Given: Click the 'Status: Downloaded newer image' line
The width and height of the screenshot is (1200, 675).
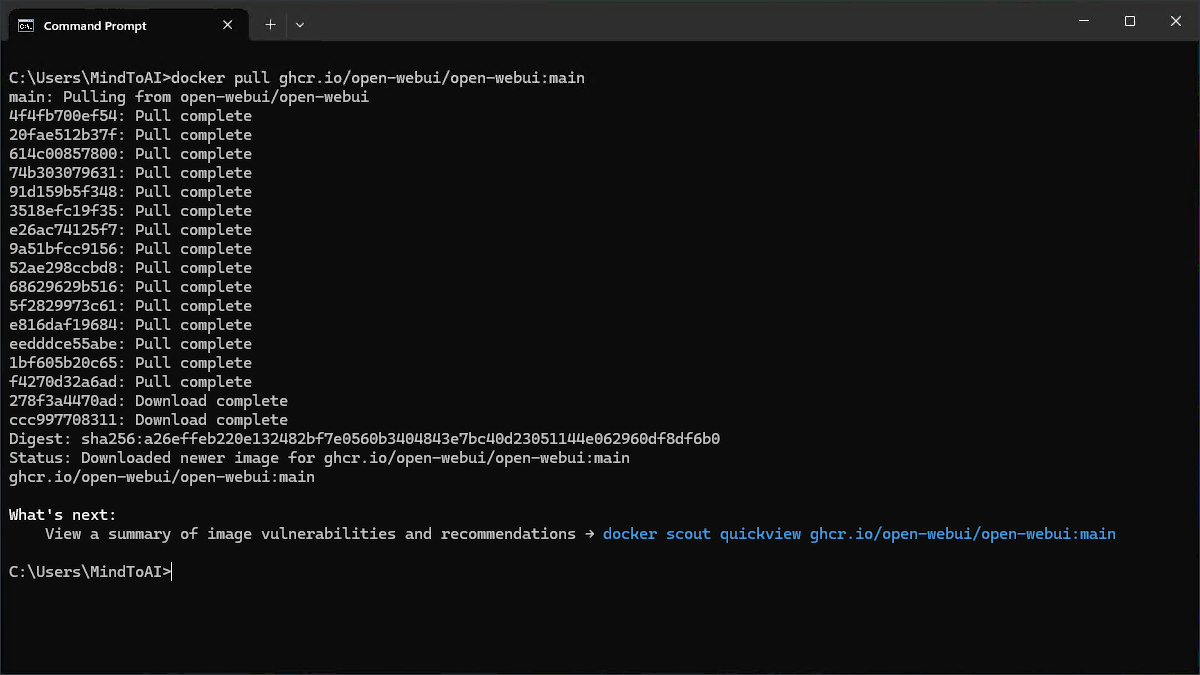Looking at the screenshot, I should point(320,458).
